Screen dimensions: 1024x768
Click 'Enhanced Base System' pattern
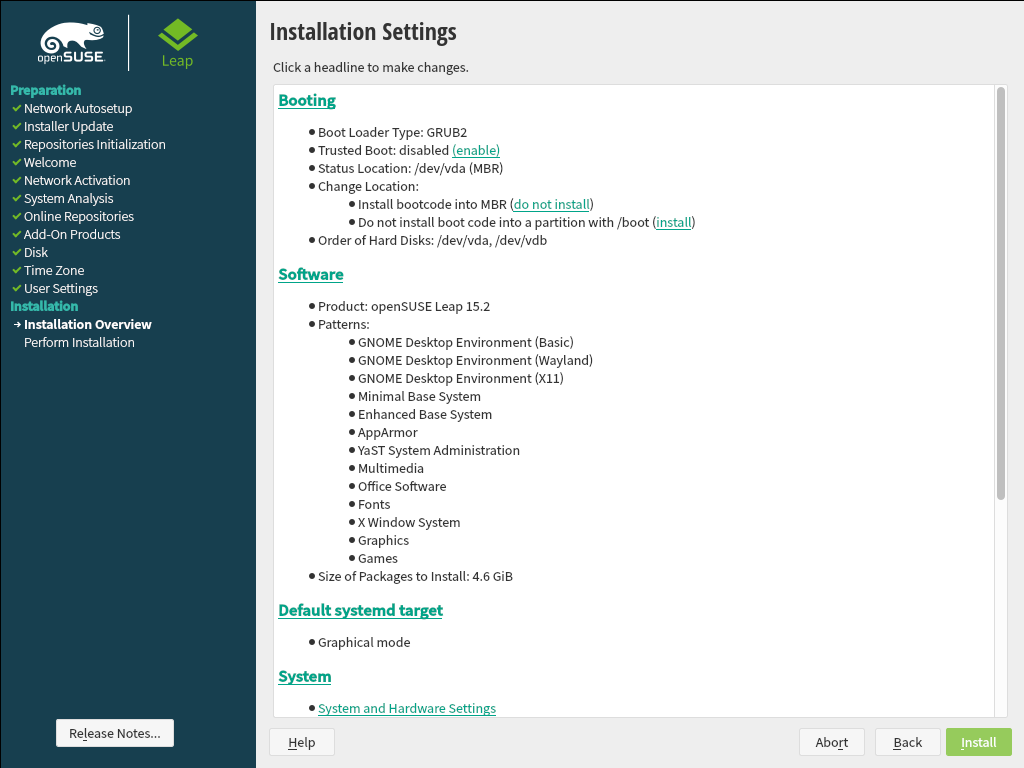point(425,415)
